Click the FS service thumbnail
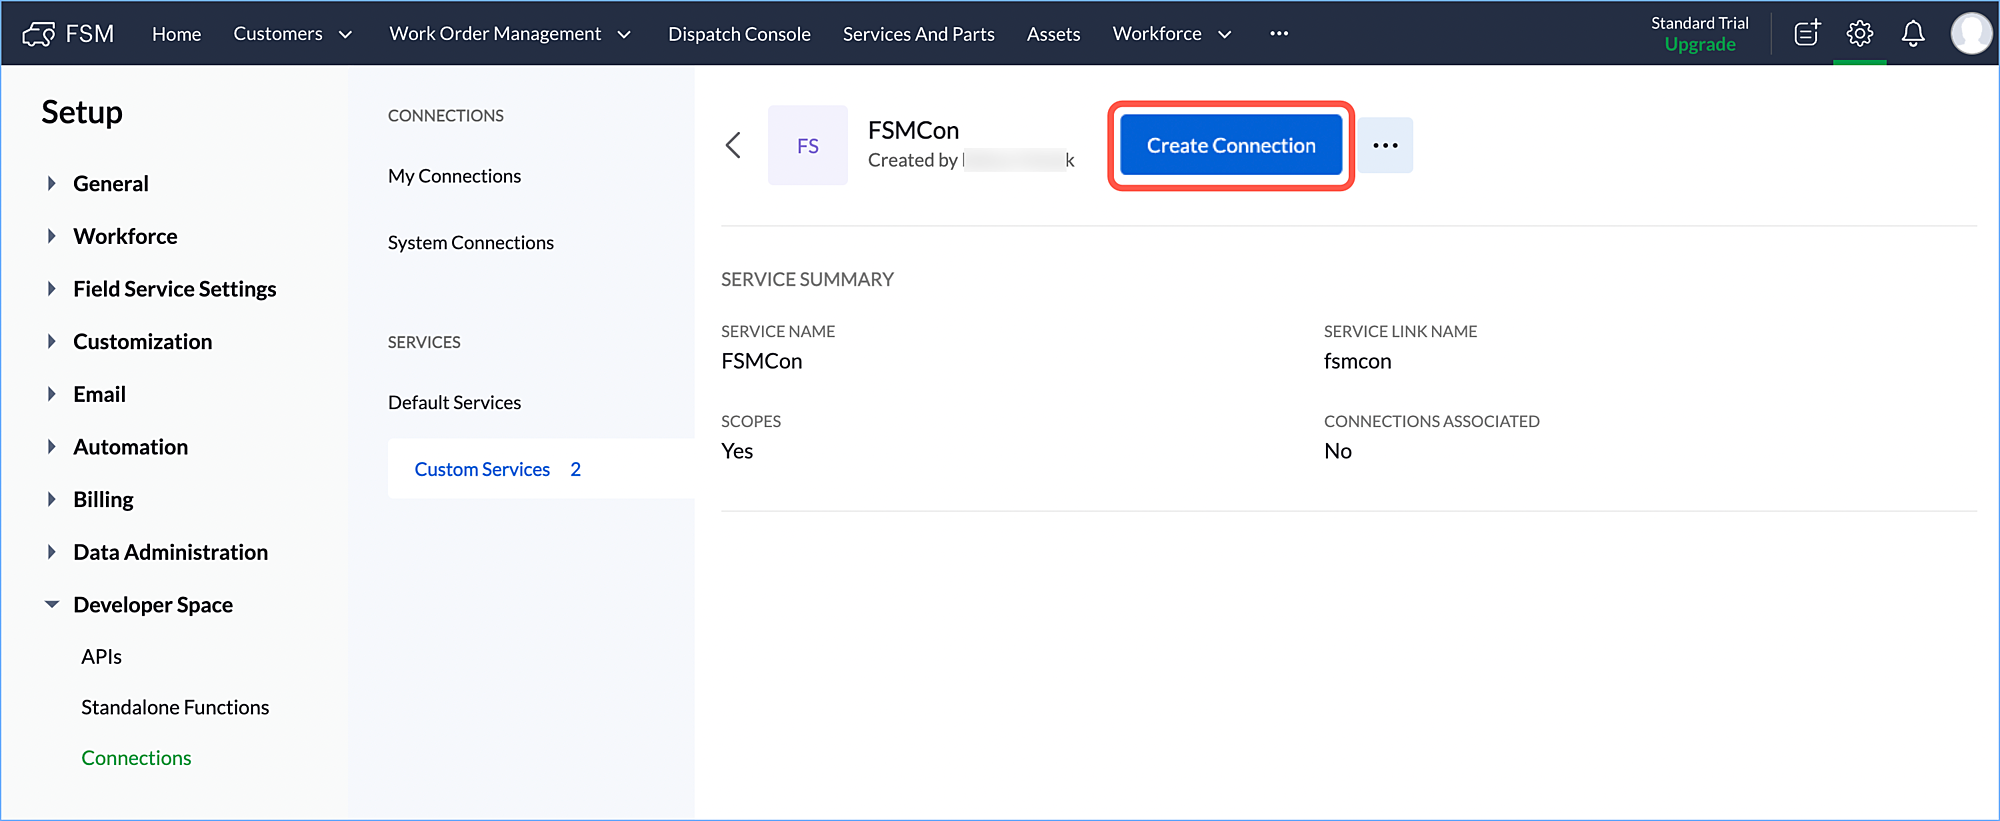This screenshot has width=2000, height=821. pos(807,146)
